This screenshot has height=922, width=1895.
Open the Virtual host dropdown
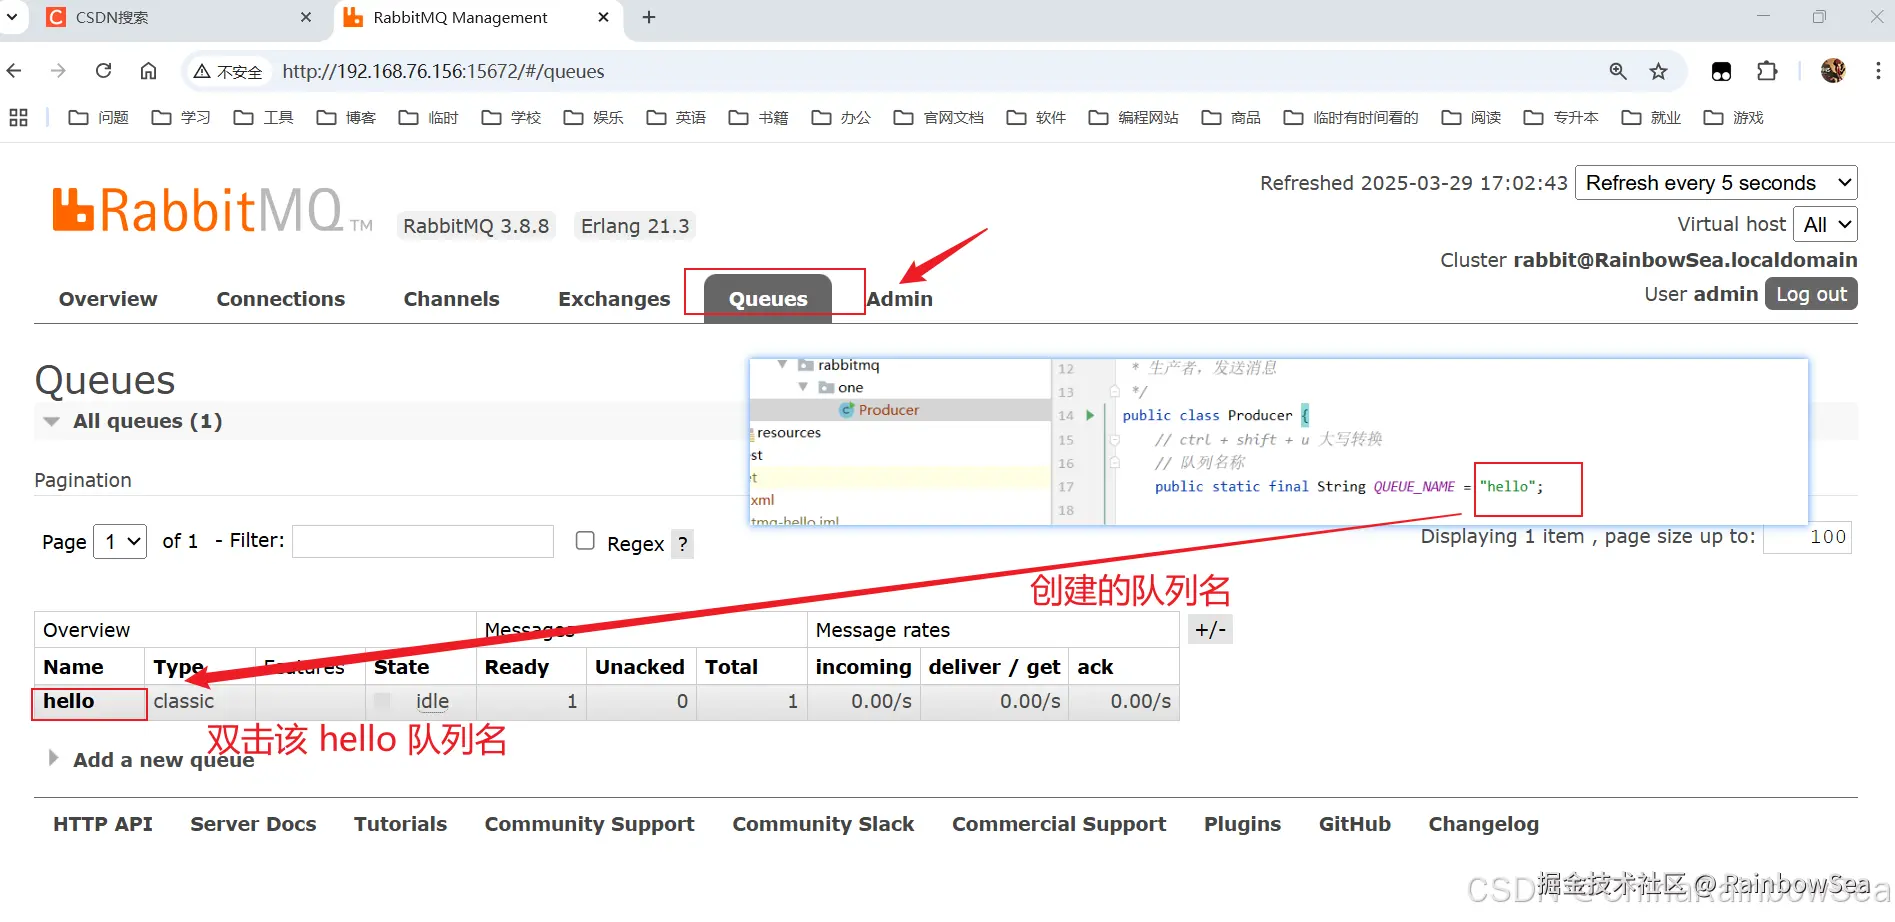tap(1825, 224)
